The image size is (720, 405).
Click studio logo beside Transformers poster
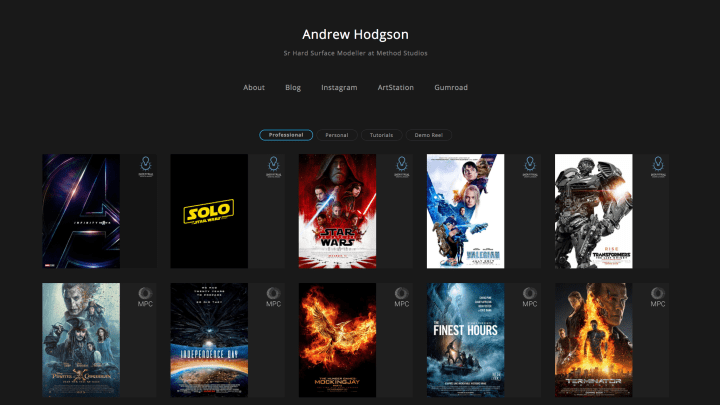pyautogui.click(x=658, y=167)
